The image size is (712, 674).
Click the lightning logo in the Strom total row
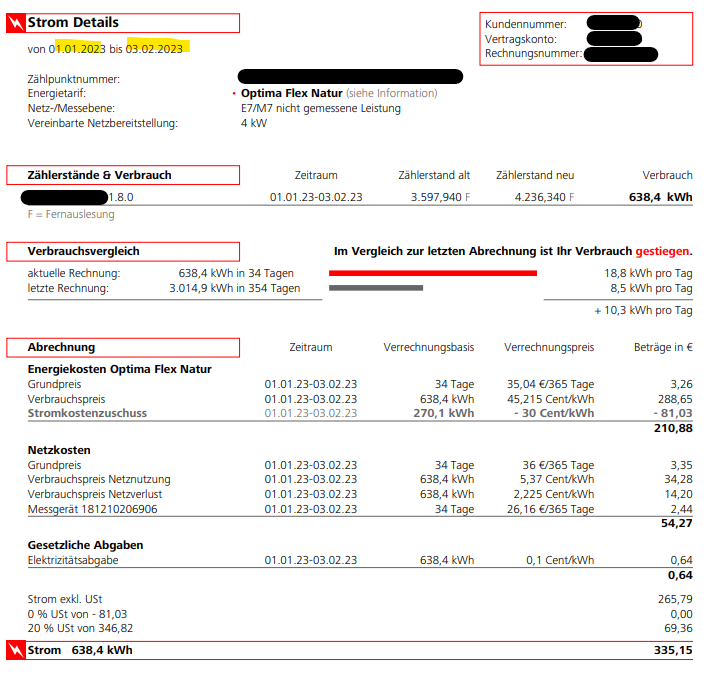[x=15, y=650]
